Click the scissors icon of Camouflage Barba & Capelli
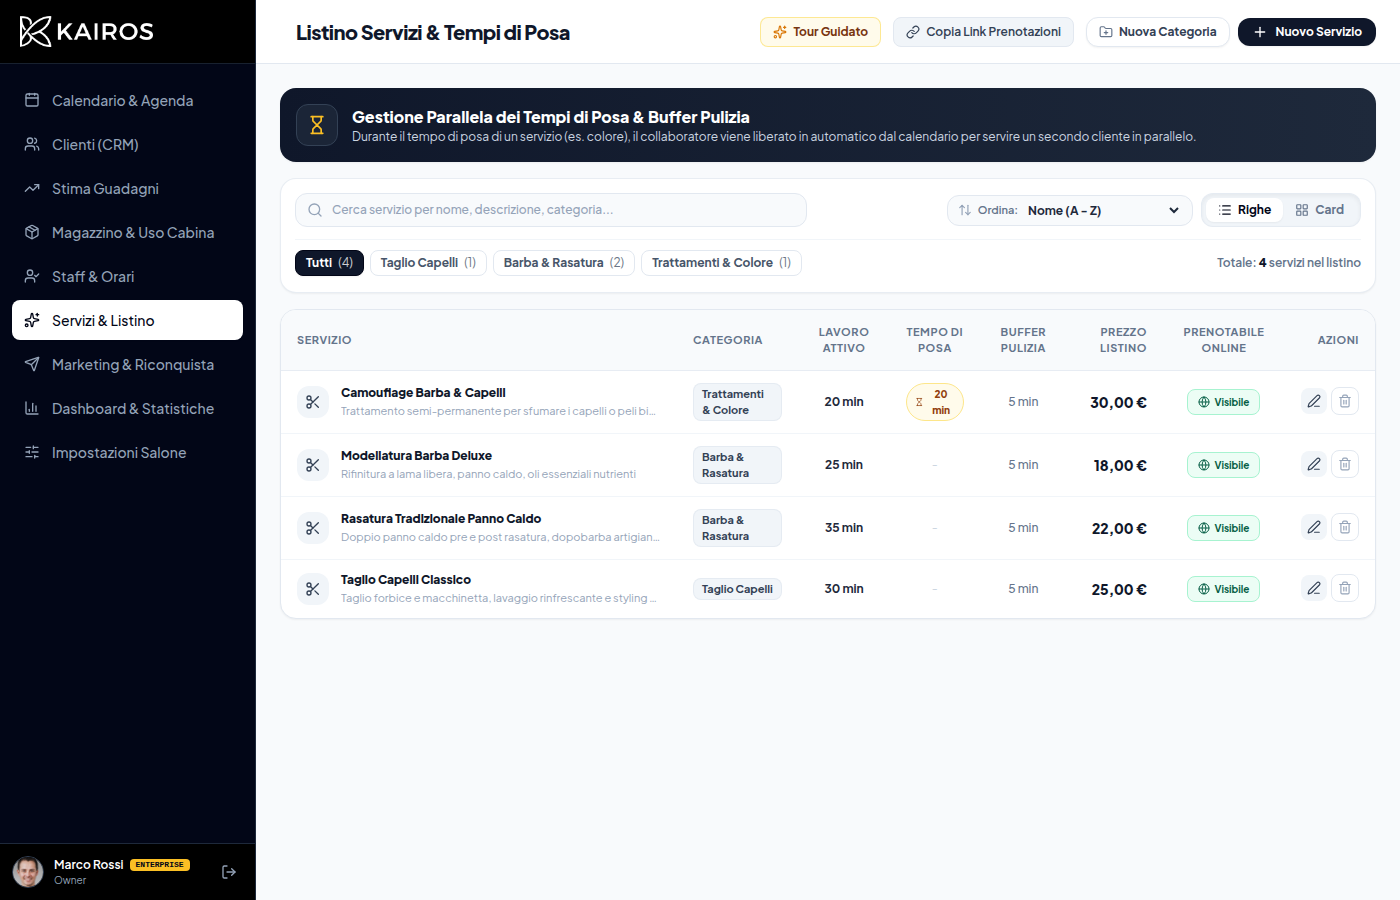 pos(313,402)
